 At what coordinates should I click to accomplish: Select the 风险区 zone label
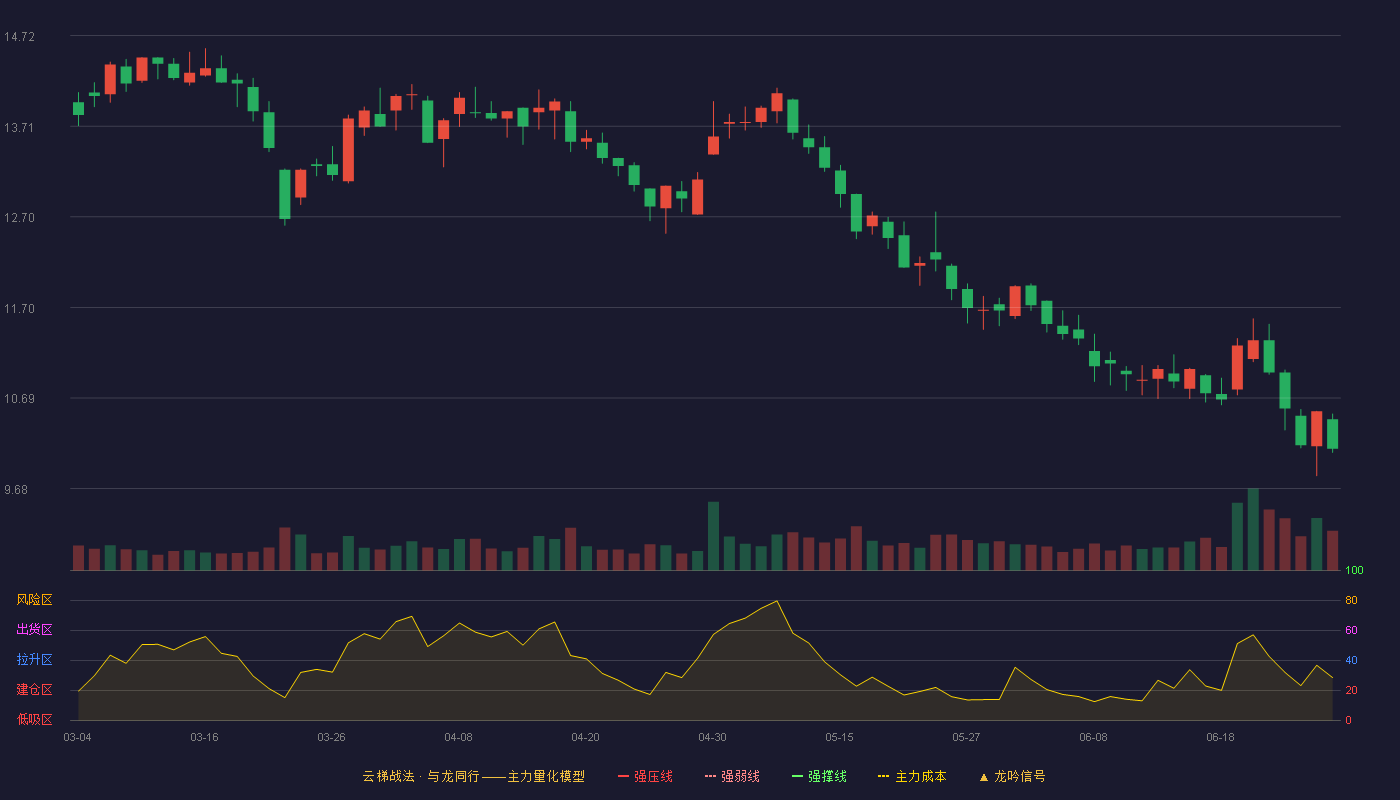35,600
